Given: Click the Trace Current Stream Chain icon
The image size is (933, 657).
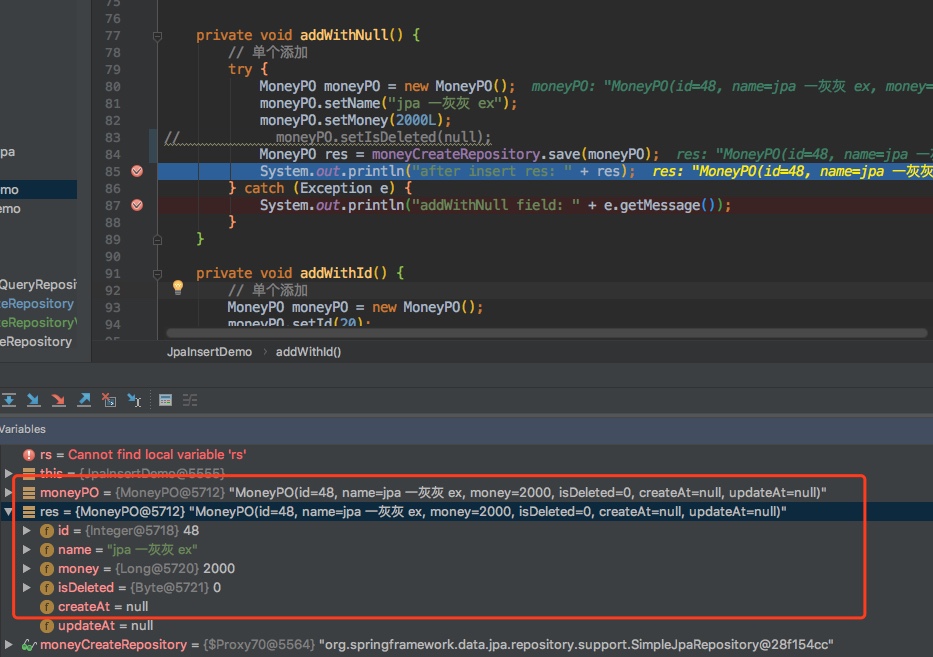Looking at the screenshot, I should 190,400.
